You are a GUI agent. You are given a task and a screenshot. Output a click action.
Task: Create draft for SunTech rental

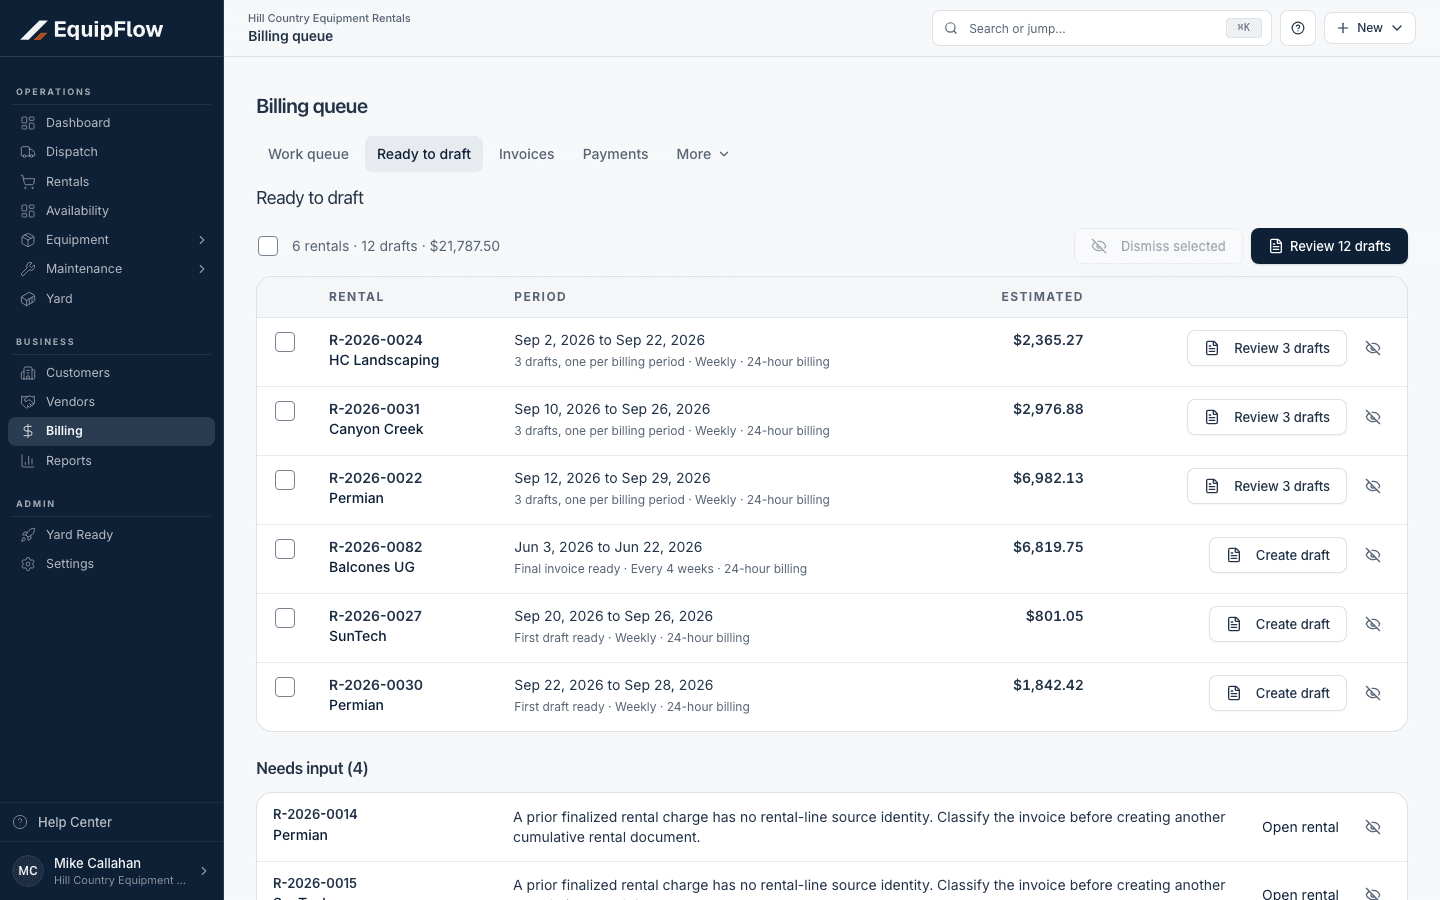(x=1277, y=624)
